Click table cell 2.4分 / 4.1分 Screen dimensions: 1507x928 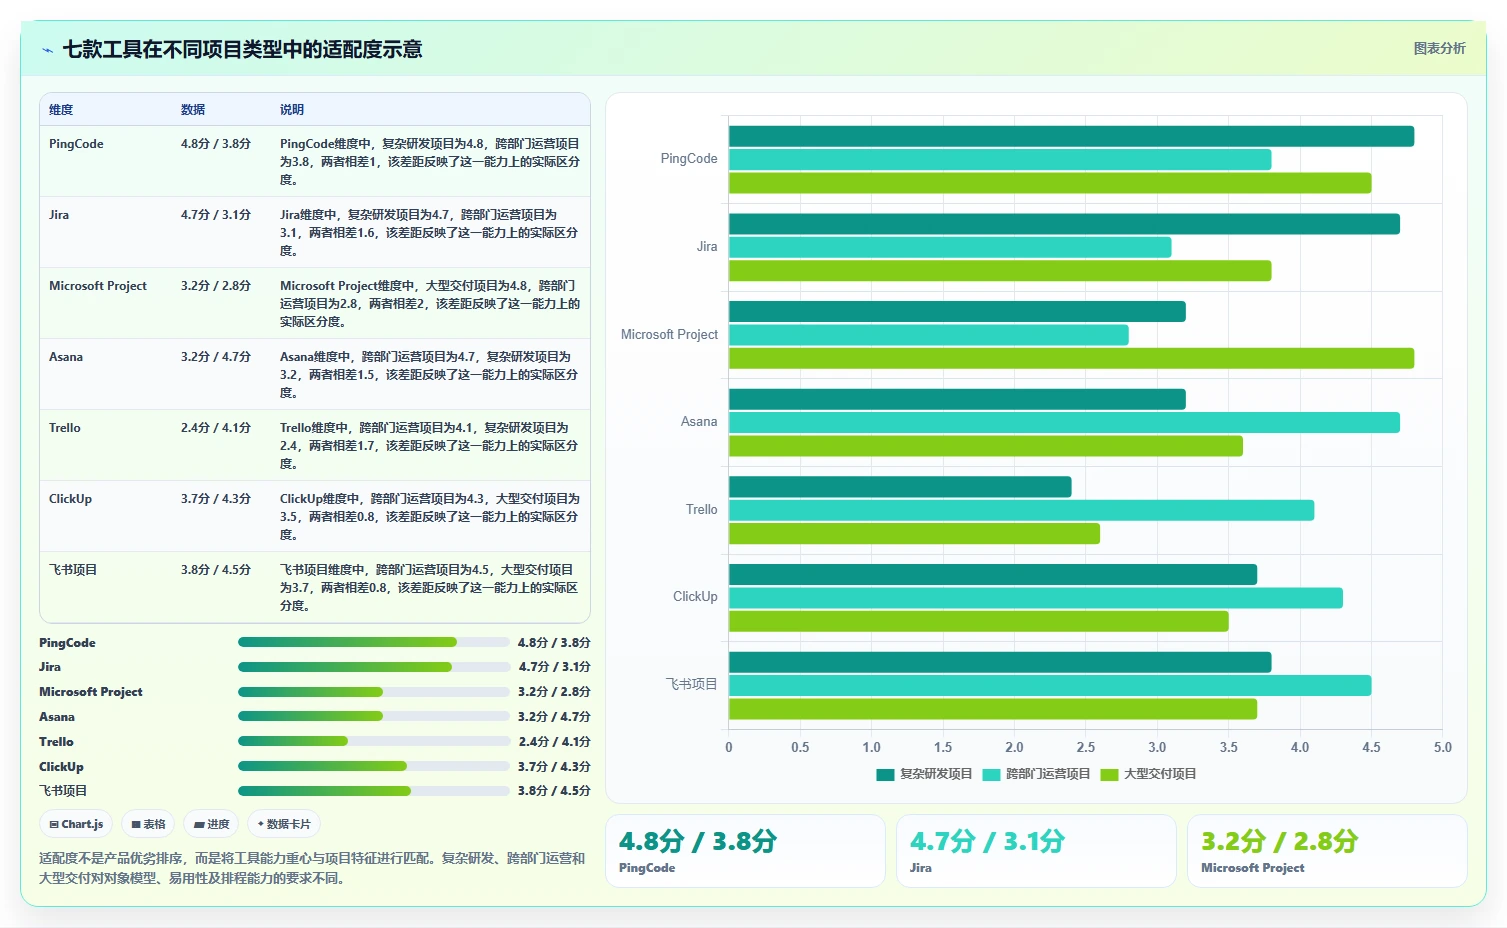[216, 428]
